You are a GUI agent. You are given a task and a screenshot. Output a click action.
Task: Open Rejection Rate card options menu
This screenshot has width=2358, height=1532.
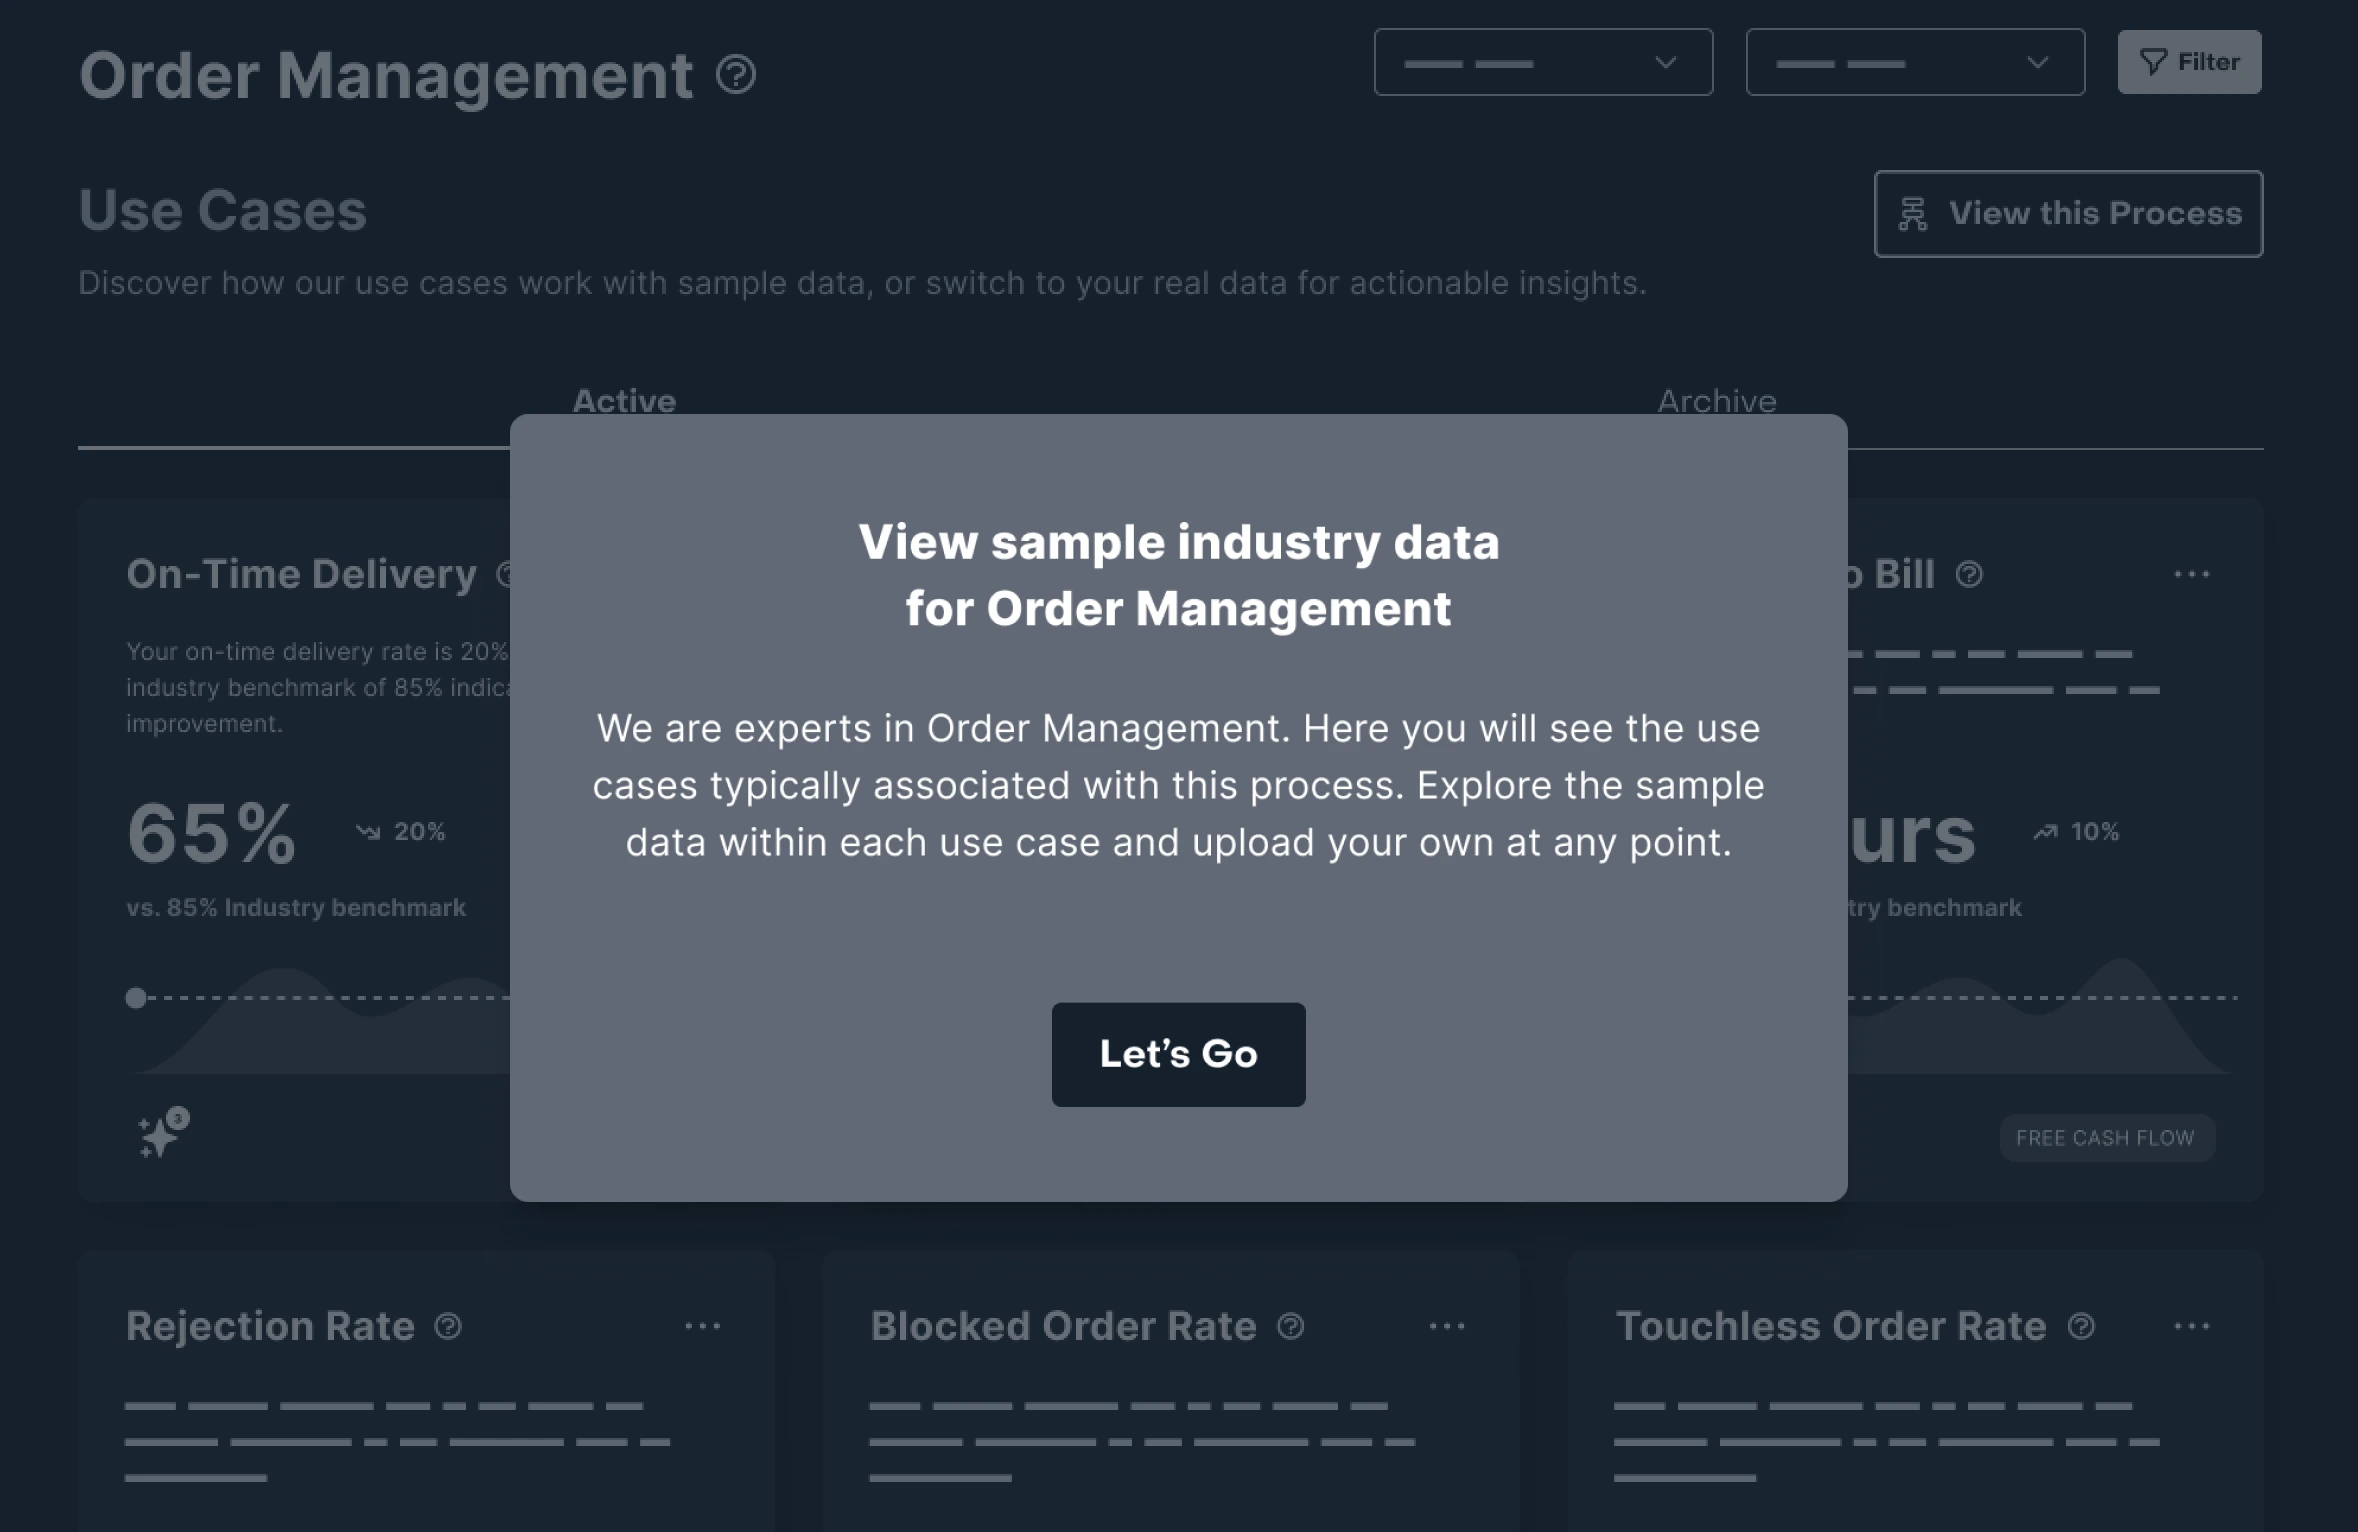pyautogui.click(x=702, y=1326)
